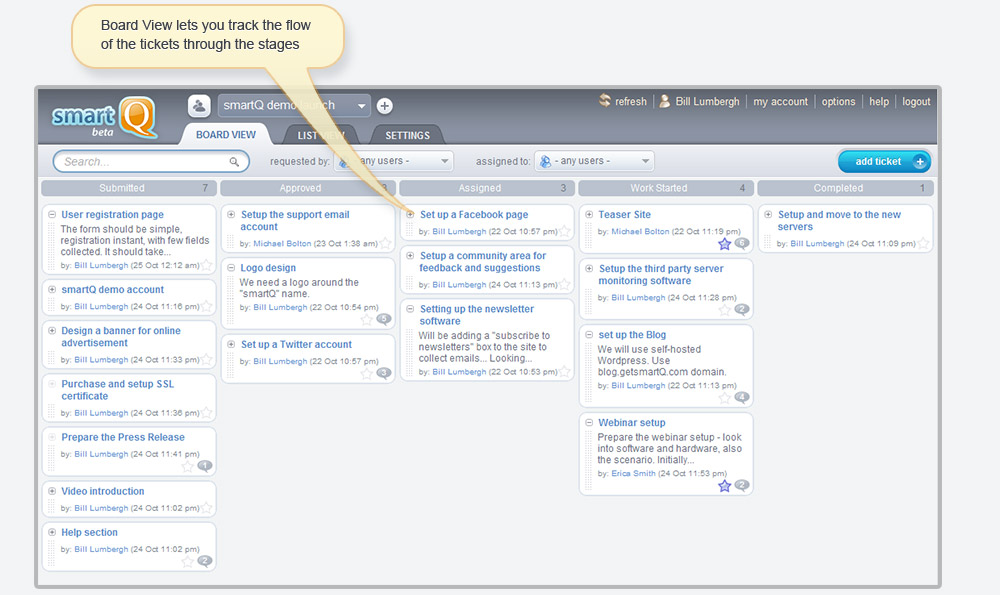
Task: Click comment bubble on set up the Blog
Action: pos(741,397)
